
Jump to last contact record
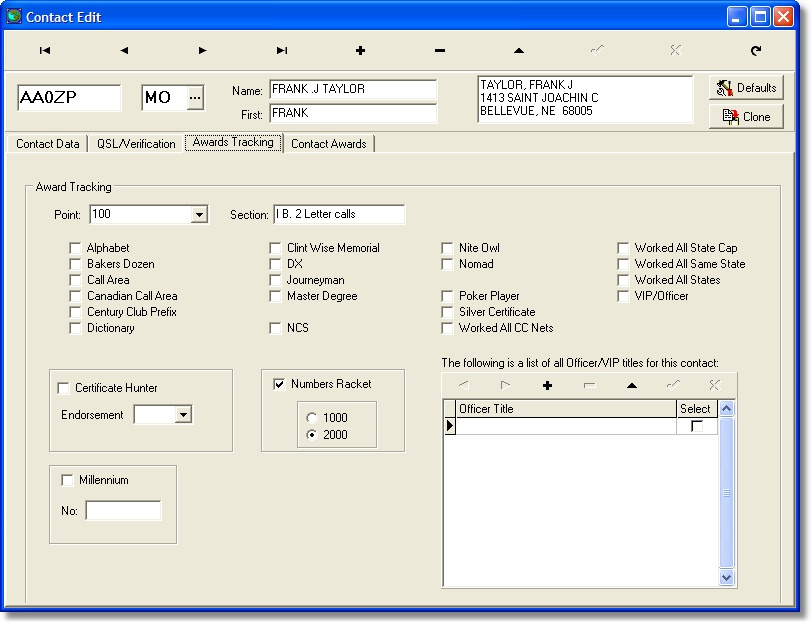pyautogui.click(x=282, y=50)
